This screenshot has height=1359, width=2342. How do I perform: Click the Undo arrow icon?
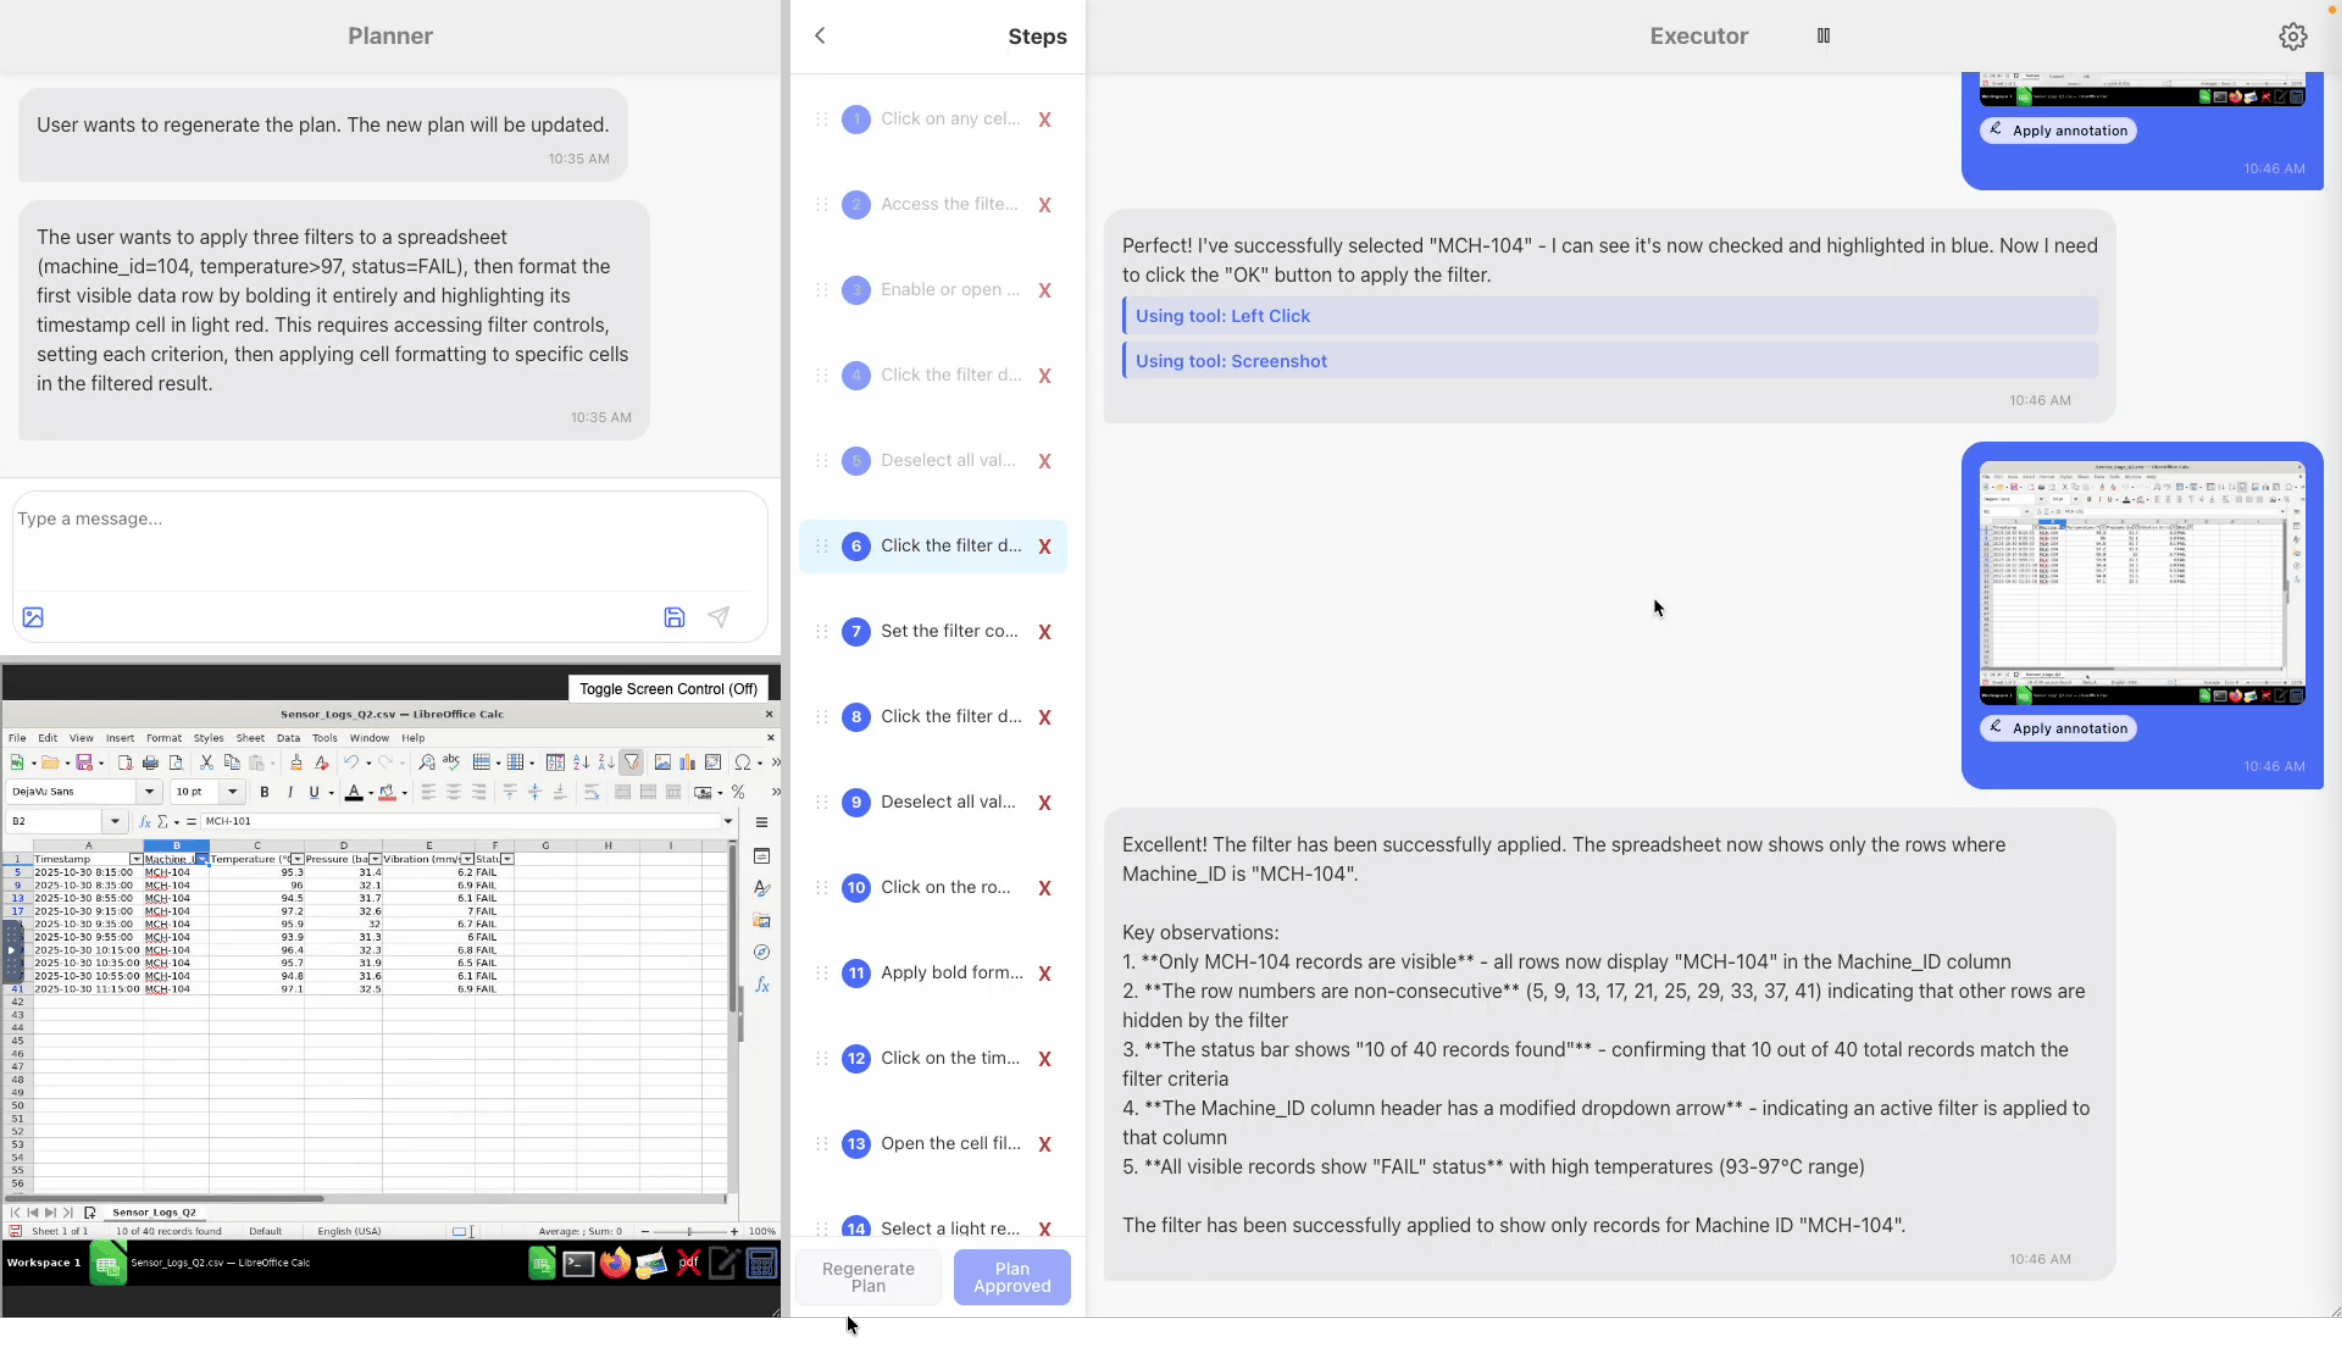(x=351, y=763)
